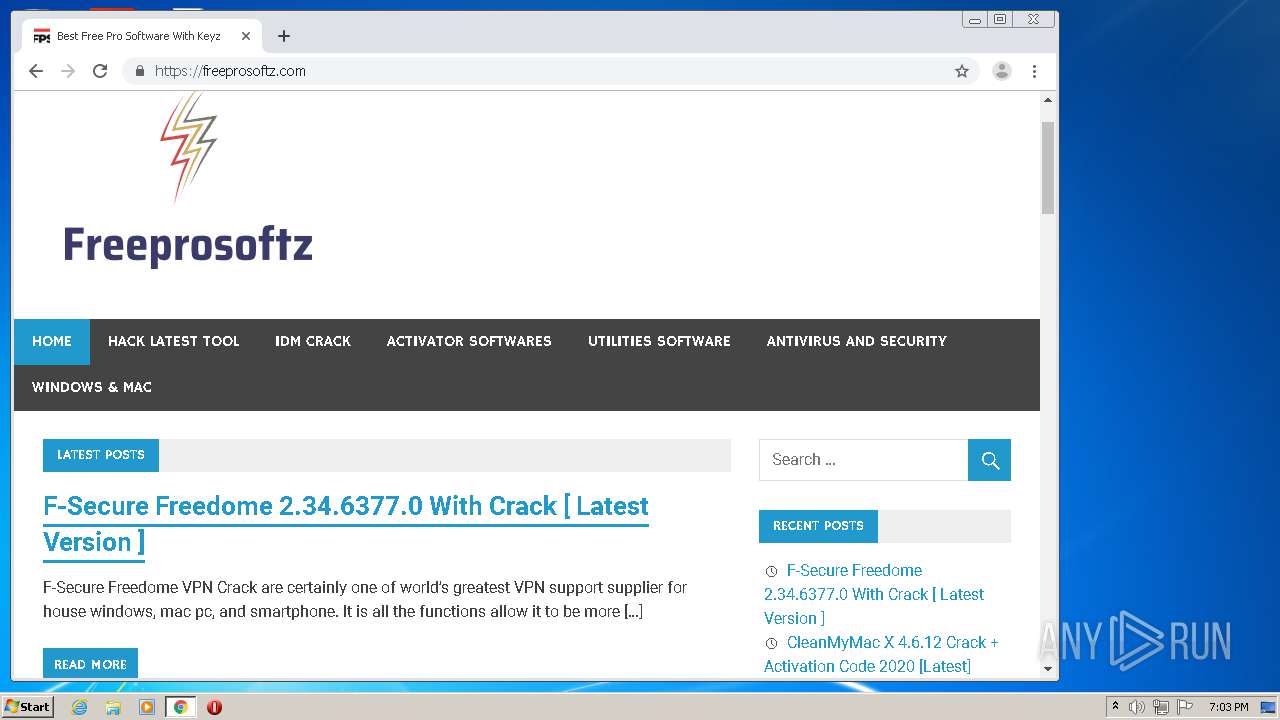Click the browser forward arrow
Viewport: 1280px width, 720px height.
tap(68, 71)
